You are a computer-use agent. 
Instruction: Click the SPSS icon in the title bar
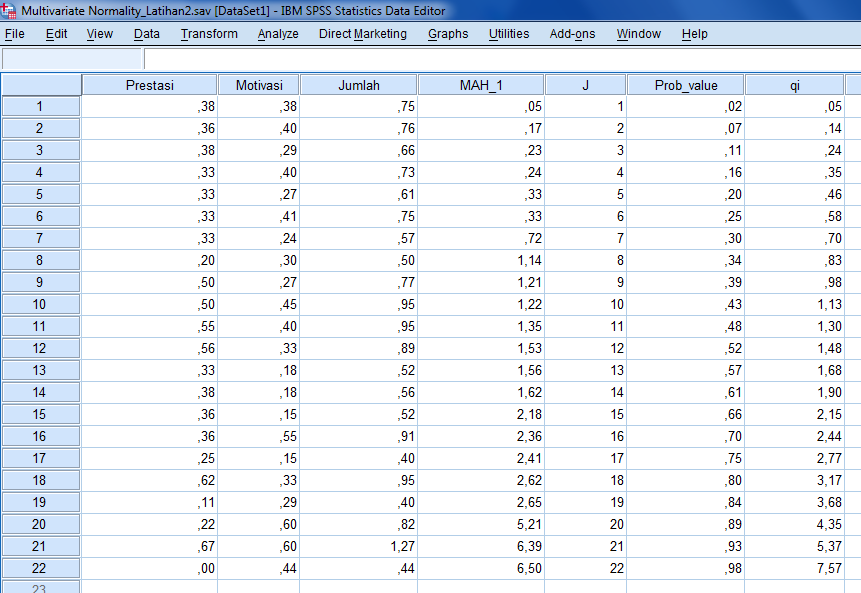click(x=10, y=10)
